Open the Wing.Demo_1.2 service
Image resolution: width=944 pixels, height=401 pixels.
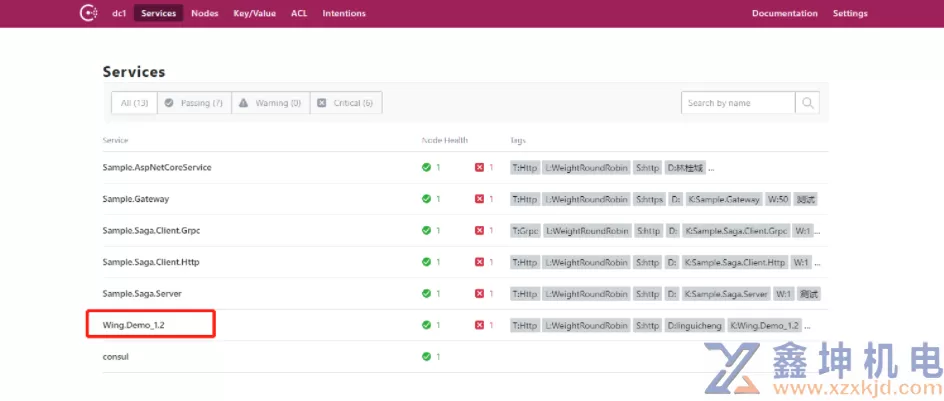[134, 325]
